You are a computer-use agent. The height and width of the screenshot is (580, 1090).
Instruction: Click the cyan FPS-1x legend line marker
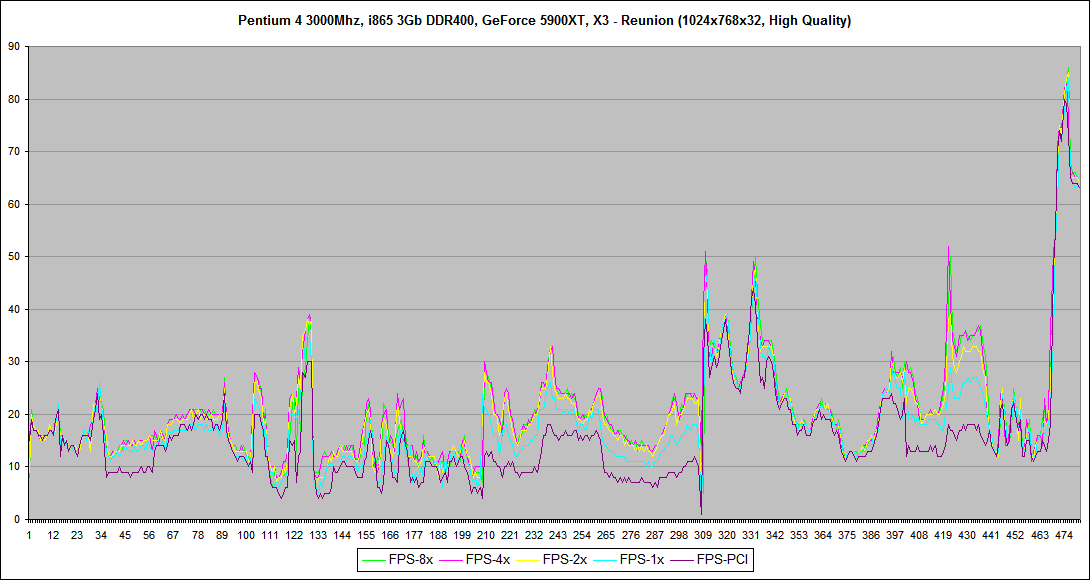click(x=603, y=559)
